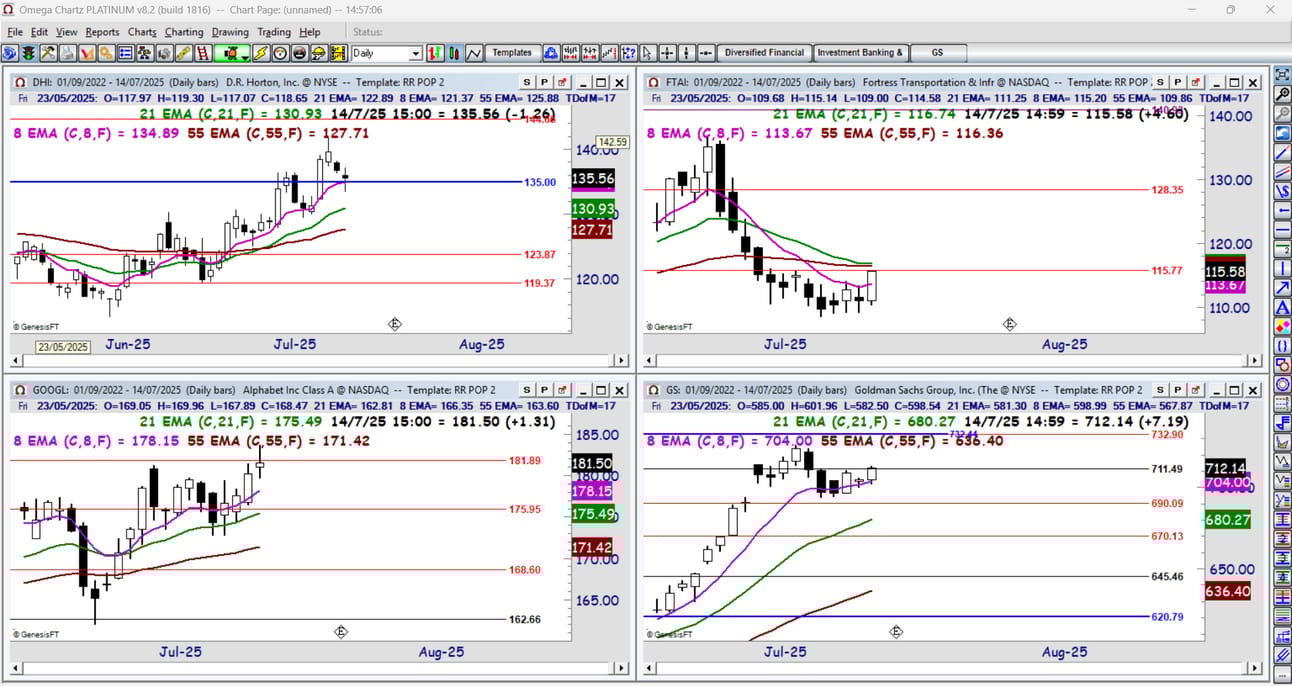The width and height of the screenshot is (1292, 686).
Task: Open the DHI chart title-bar menu icon
Action: (x=20, y=82)
